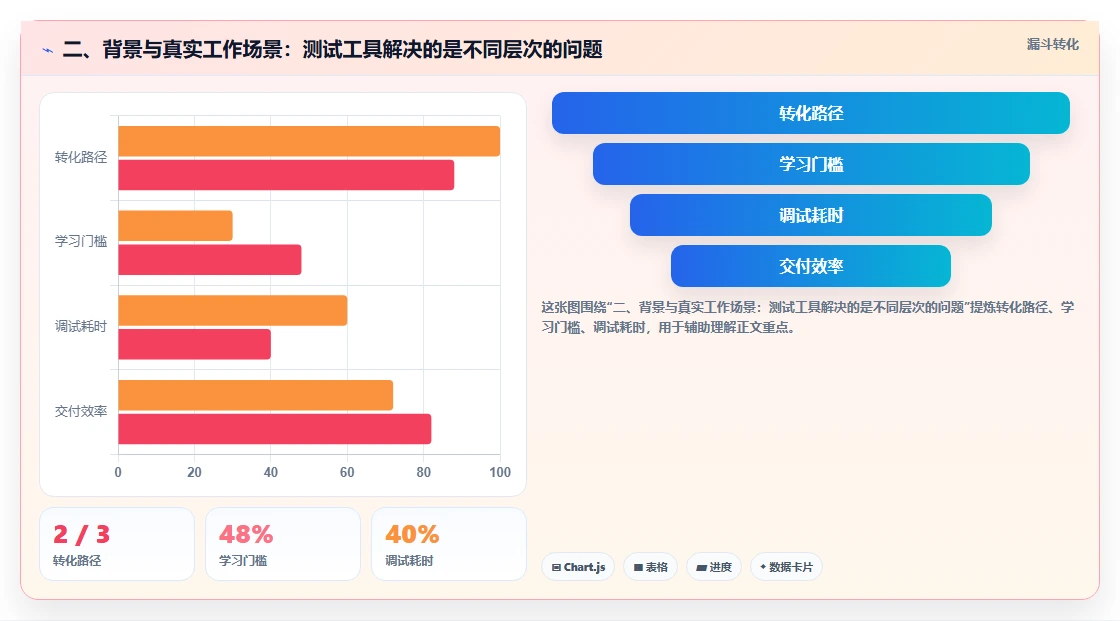1120x621 pixels.
Task: Click the 调试耗时 y-axis label
Action: (81, 327)
